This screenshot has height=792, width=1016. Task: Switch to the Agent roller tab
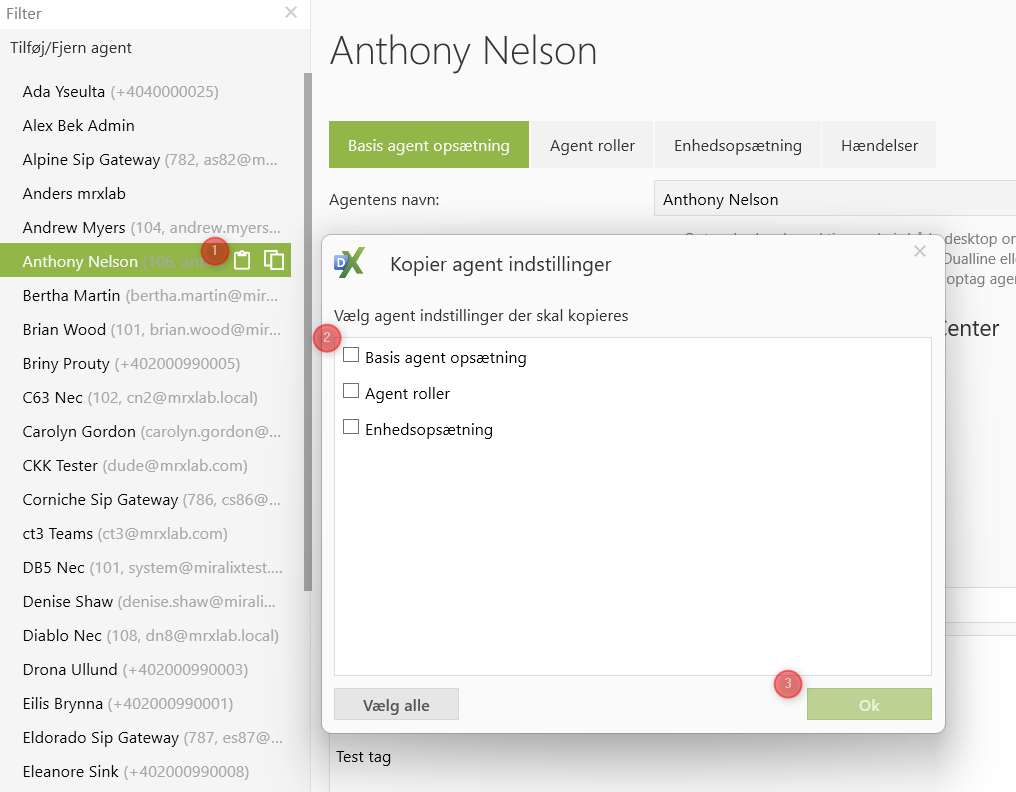[x=592, y=145]
